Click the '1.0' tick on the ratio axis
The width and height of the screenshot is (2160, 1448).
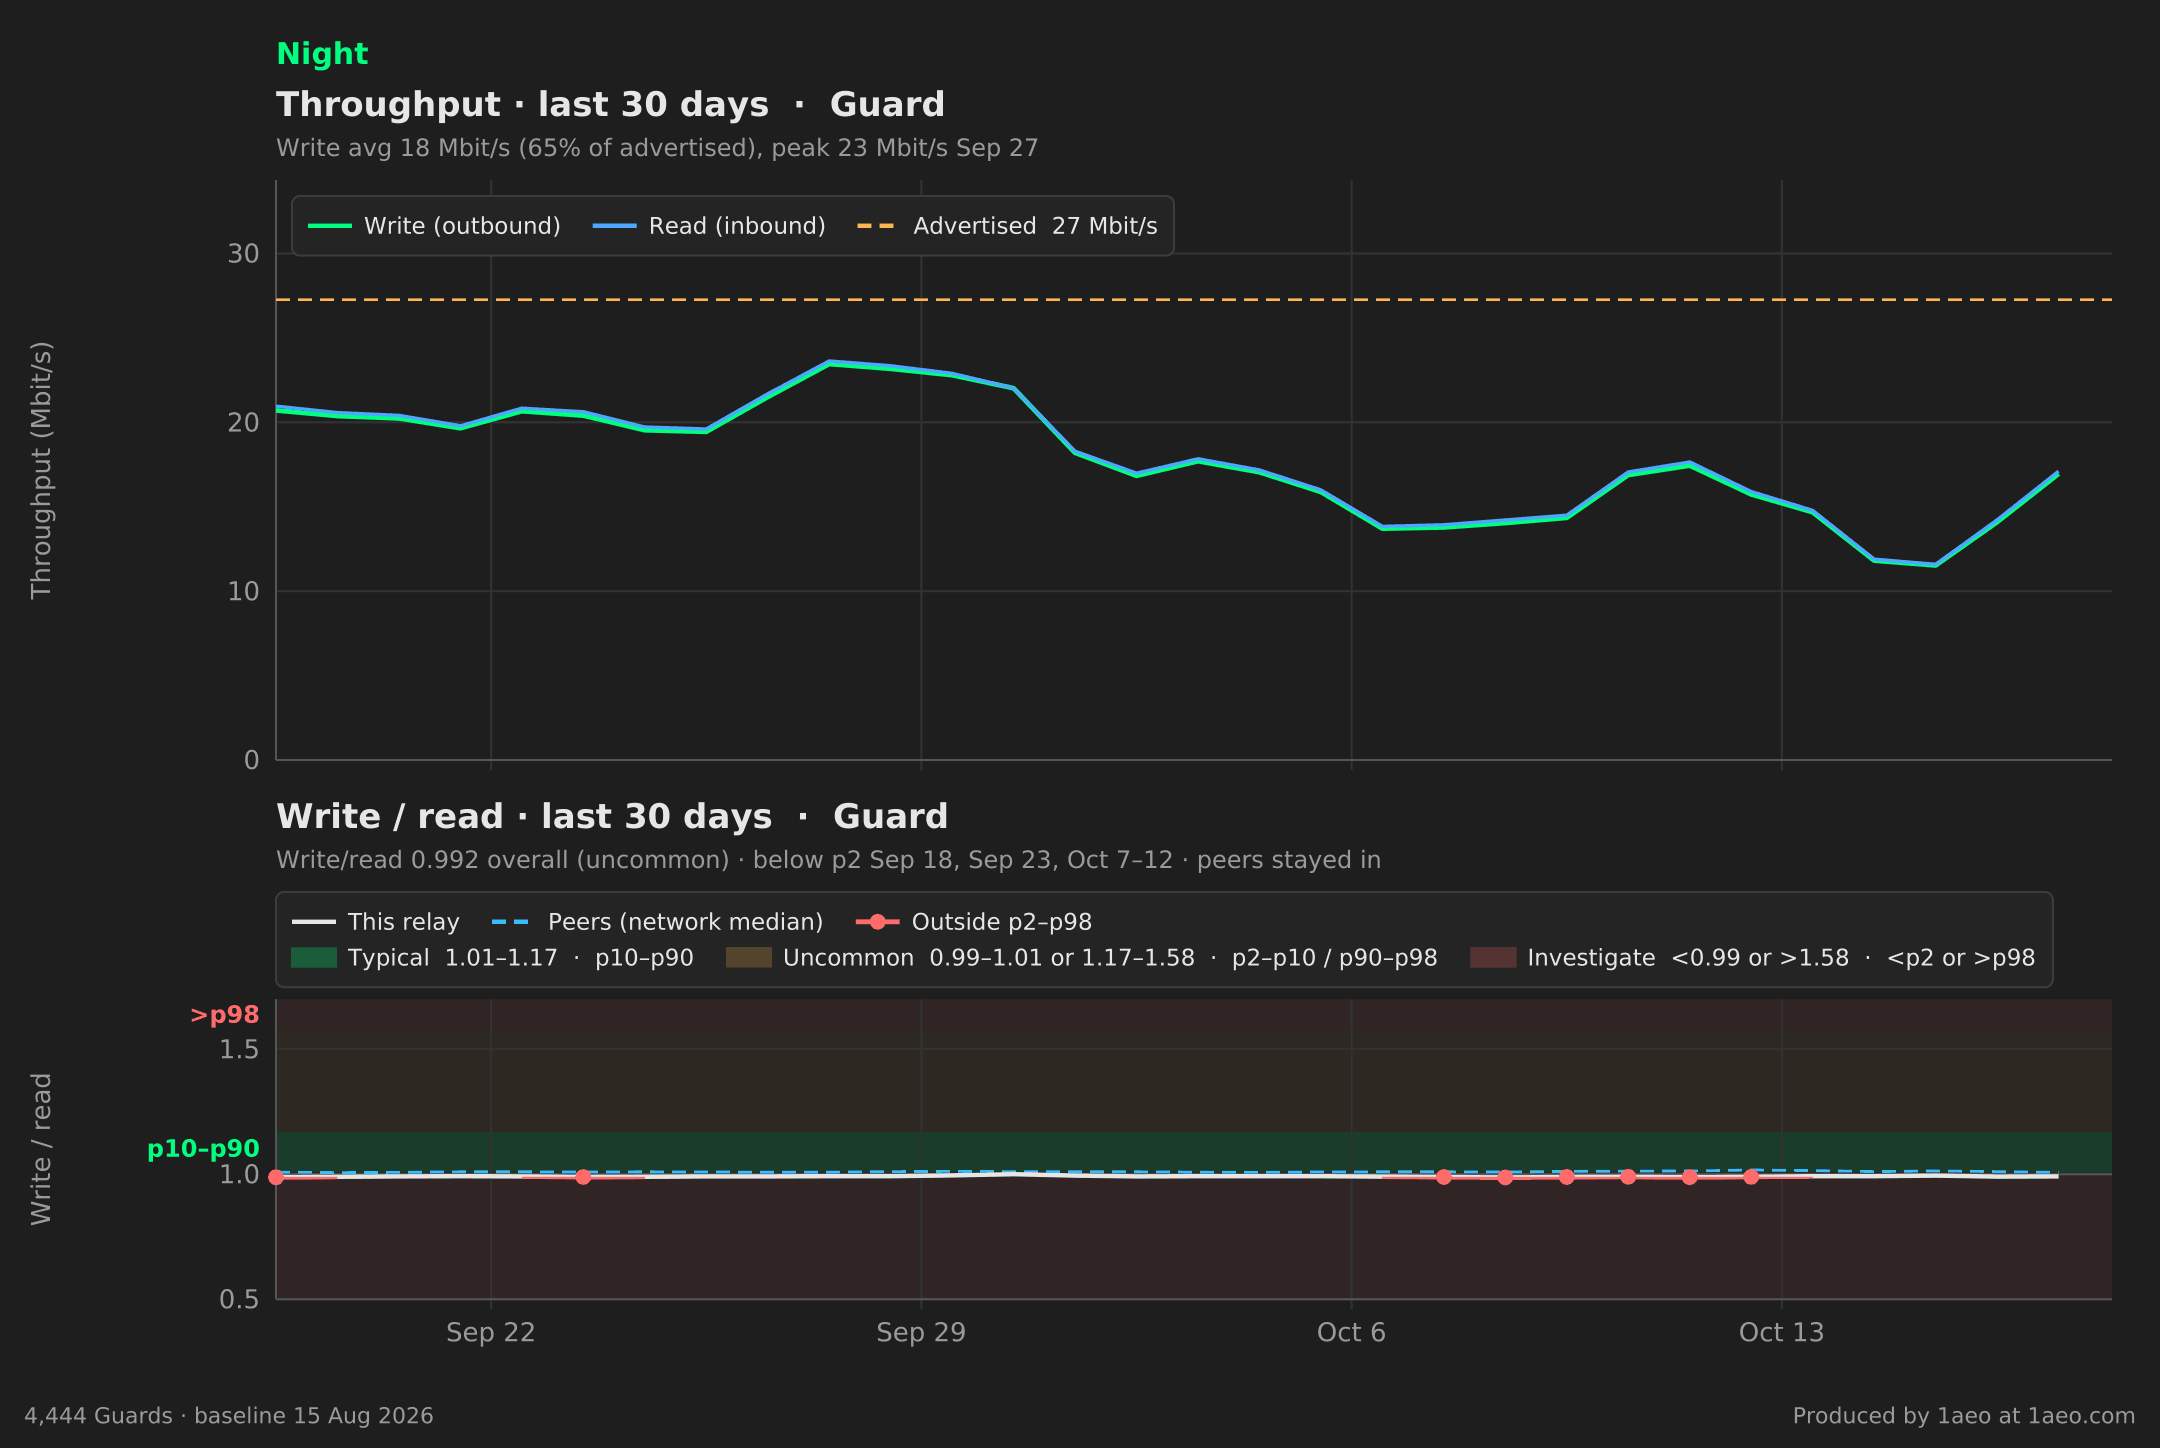[239, 1175]
